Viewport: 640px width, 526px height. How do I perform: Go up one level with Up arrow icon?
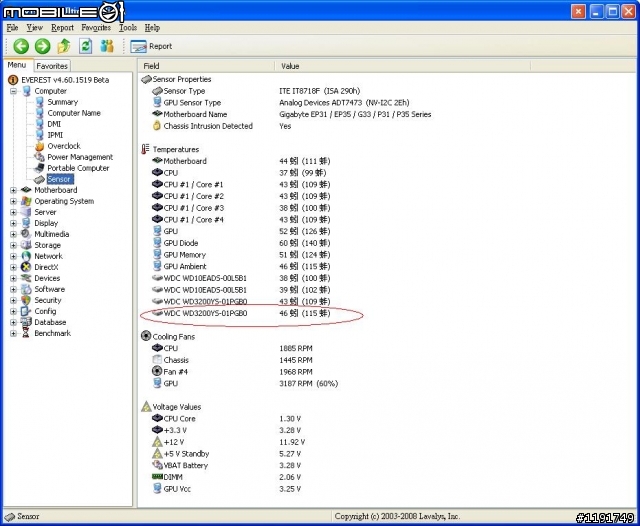tap(64, 46)
